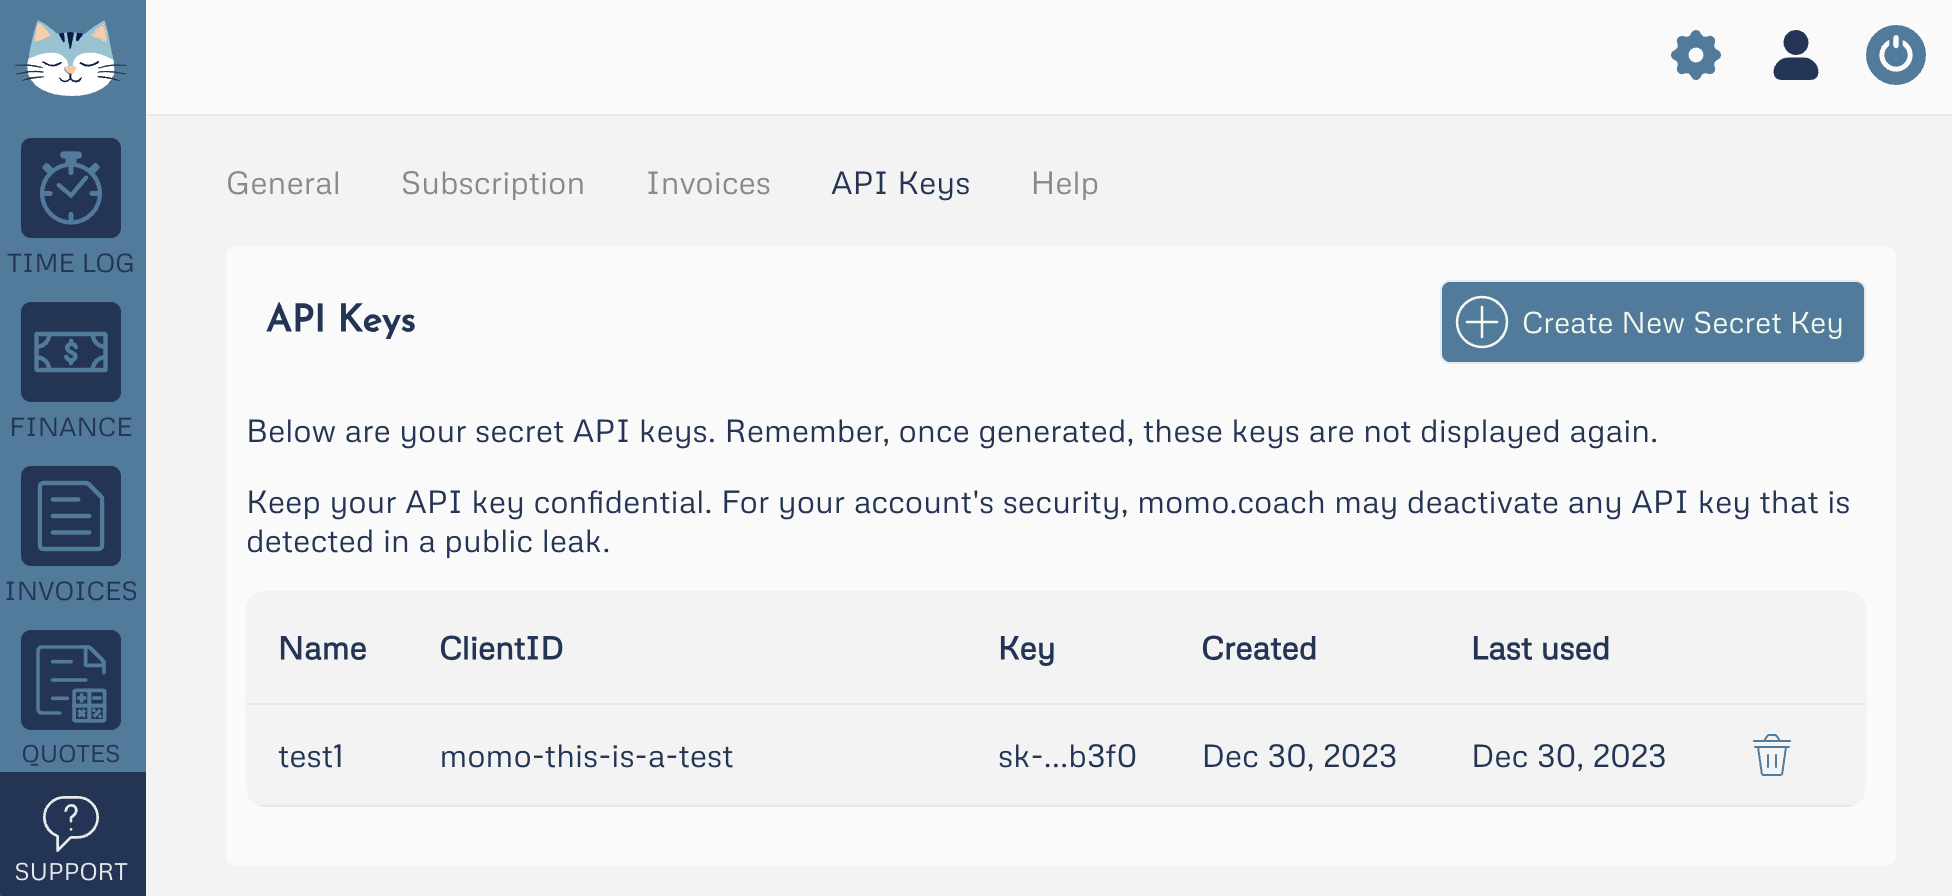The image size is (1952, 896).
Task: Open Support chat bubble icon
Action: pyautogui.click(x=71, y=822)
